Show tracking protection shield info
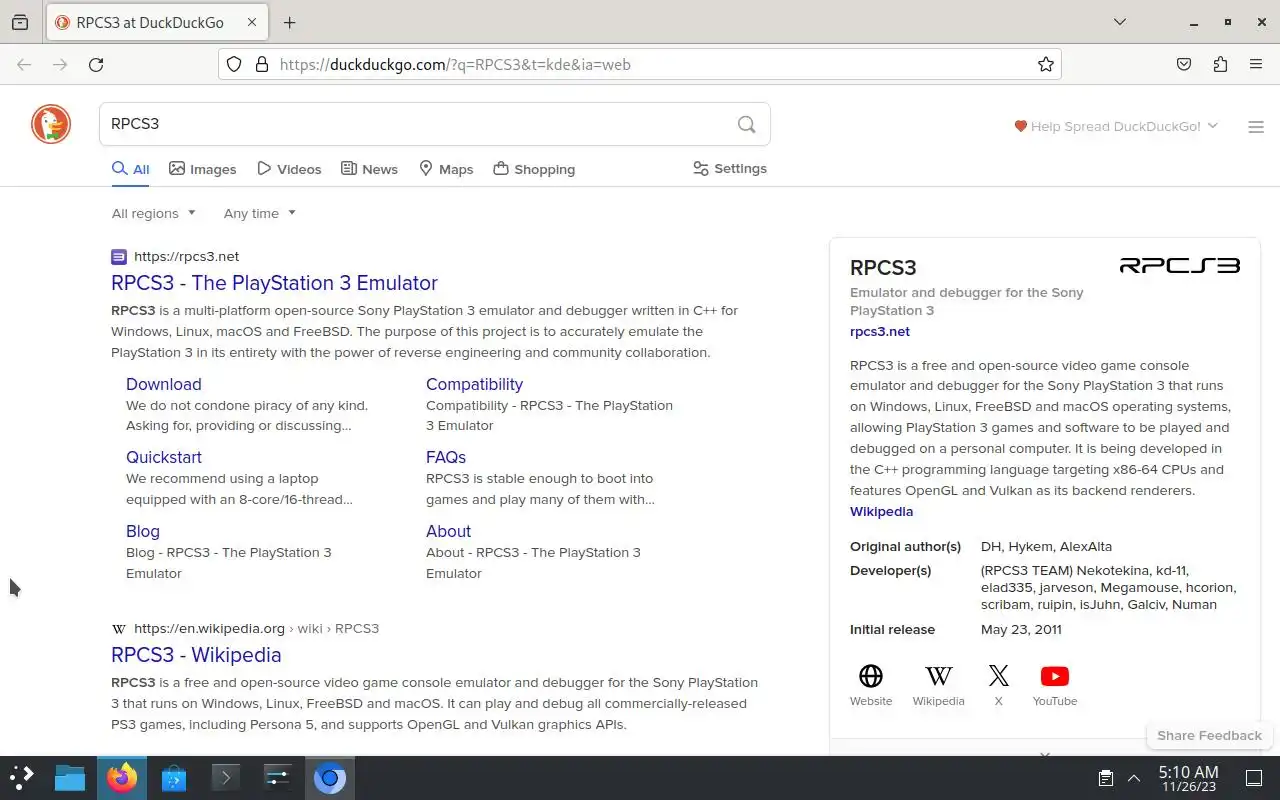 pyautogui.click(x=234, y=64)
